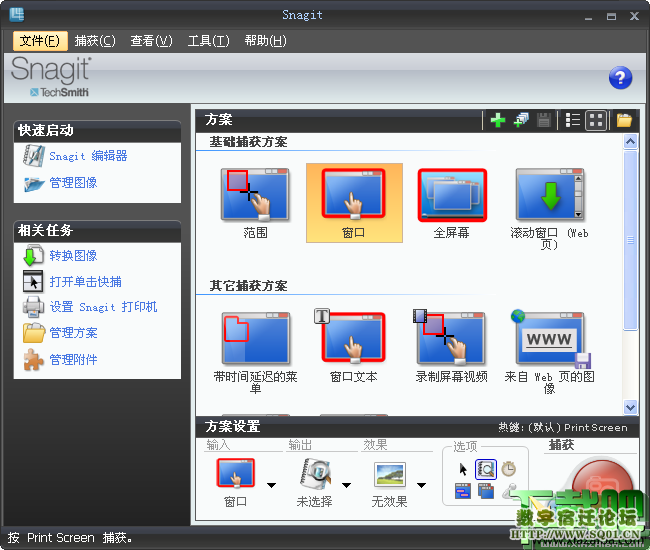Open 设置 Snagit 打印机 task
The width and height of the screenshot is (650, 550).
103,307
